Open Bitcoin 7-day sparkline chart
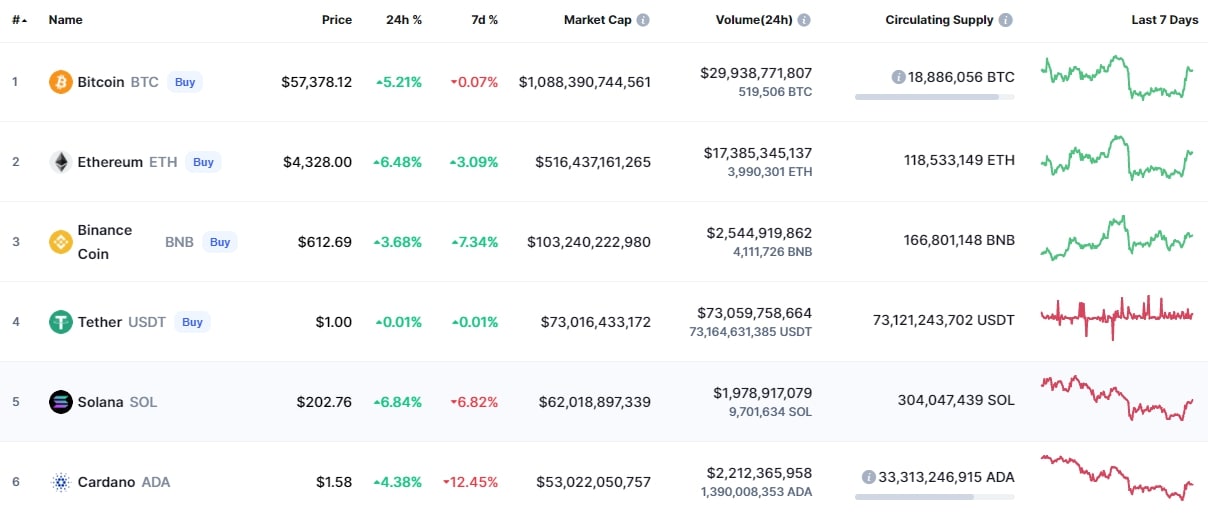This screenshot has width=1208, height=515. coord(1117,78)
